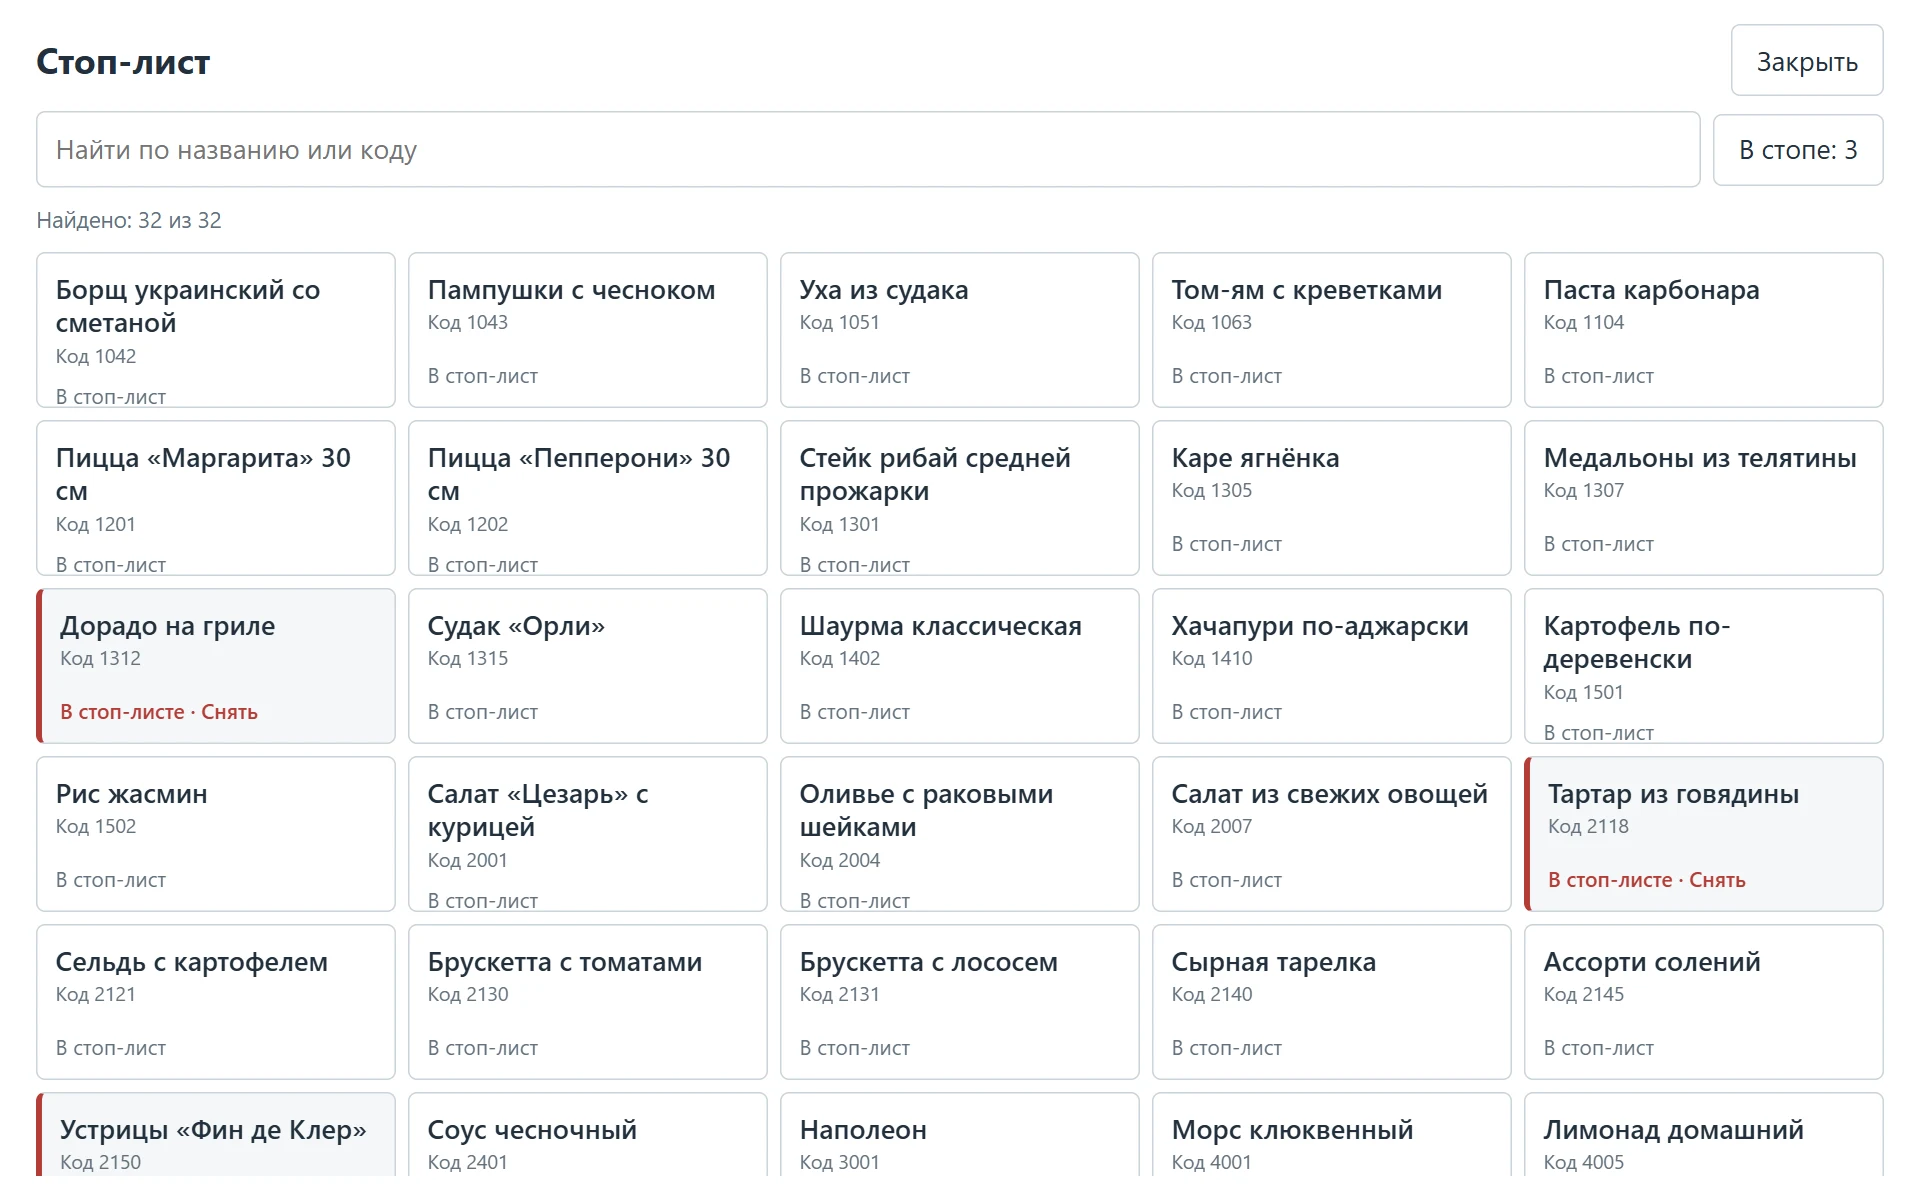1920x1200 pixels.
Task: Add Рис жасмин to stop-list
Action: pos(216,834)
